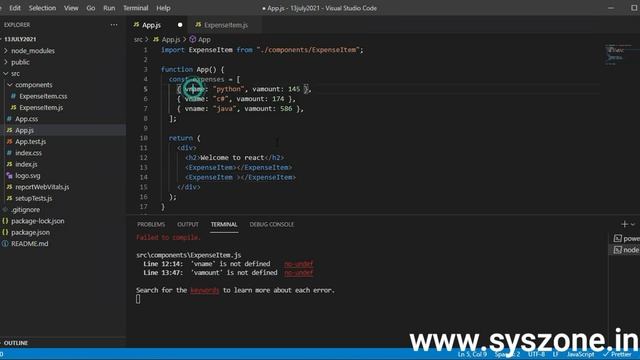Screen dimensions: 640x360
Task: Open the Help menu
Action: point(163,8)
